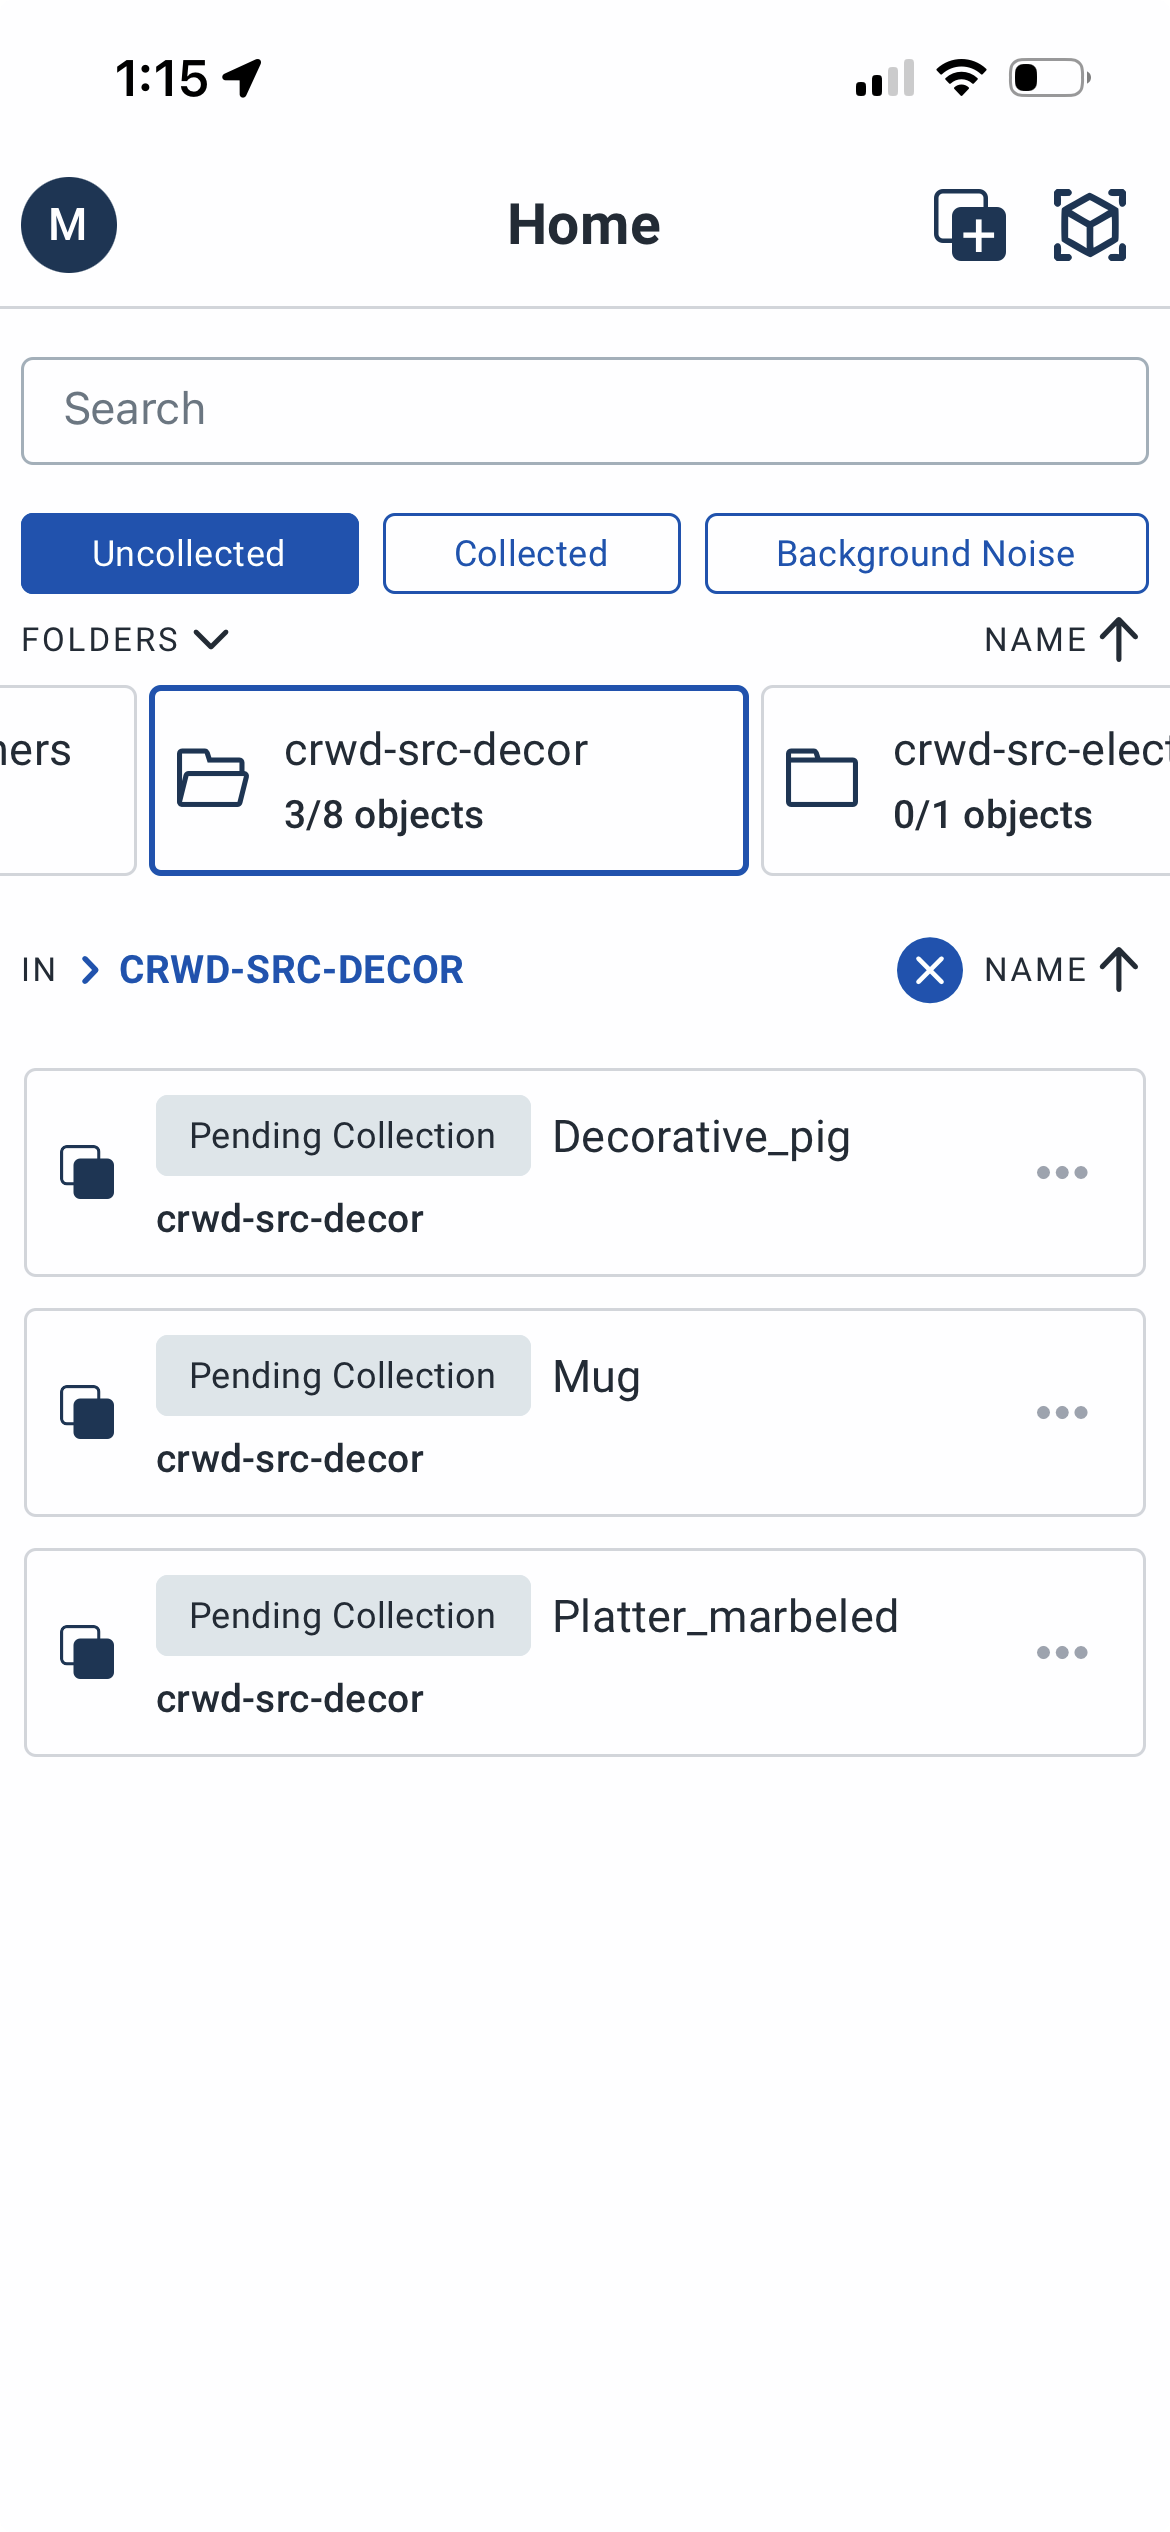Tap the M profile avatar
Screen dimensions: 1170x2532
(x=68, y=226)
